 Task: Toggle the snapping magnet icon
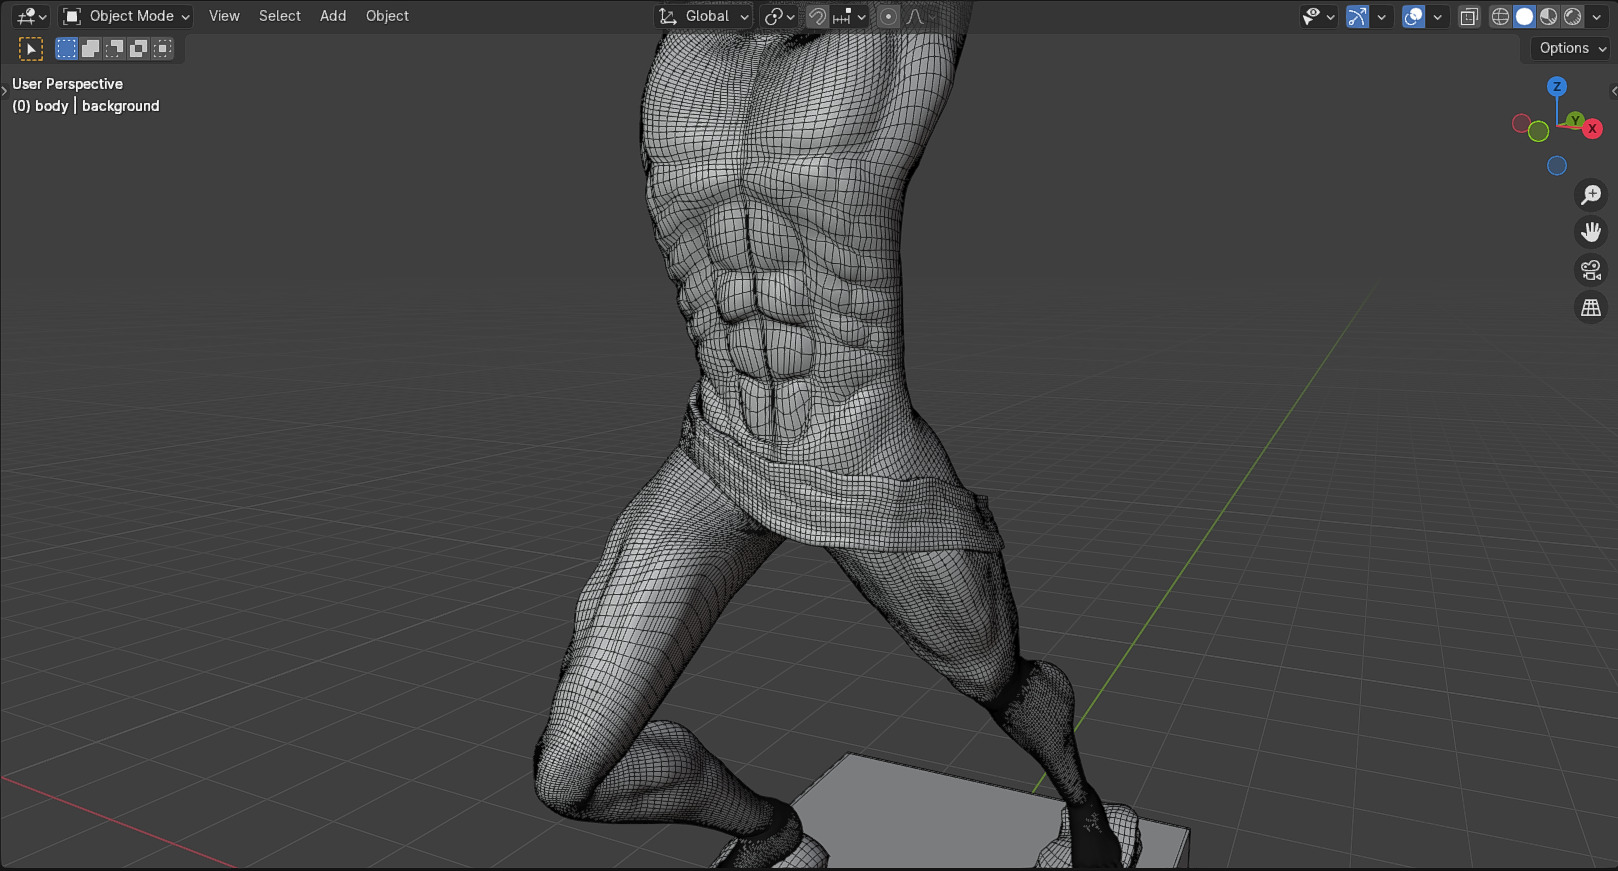817,16
